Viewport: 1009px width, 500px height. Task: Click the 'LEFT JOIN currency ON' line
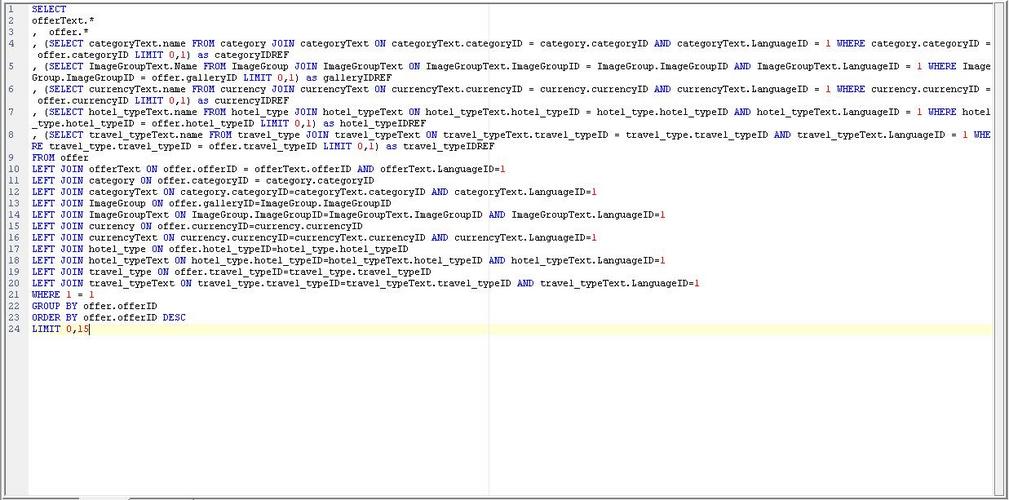[x=197, y=227]
